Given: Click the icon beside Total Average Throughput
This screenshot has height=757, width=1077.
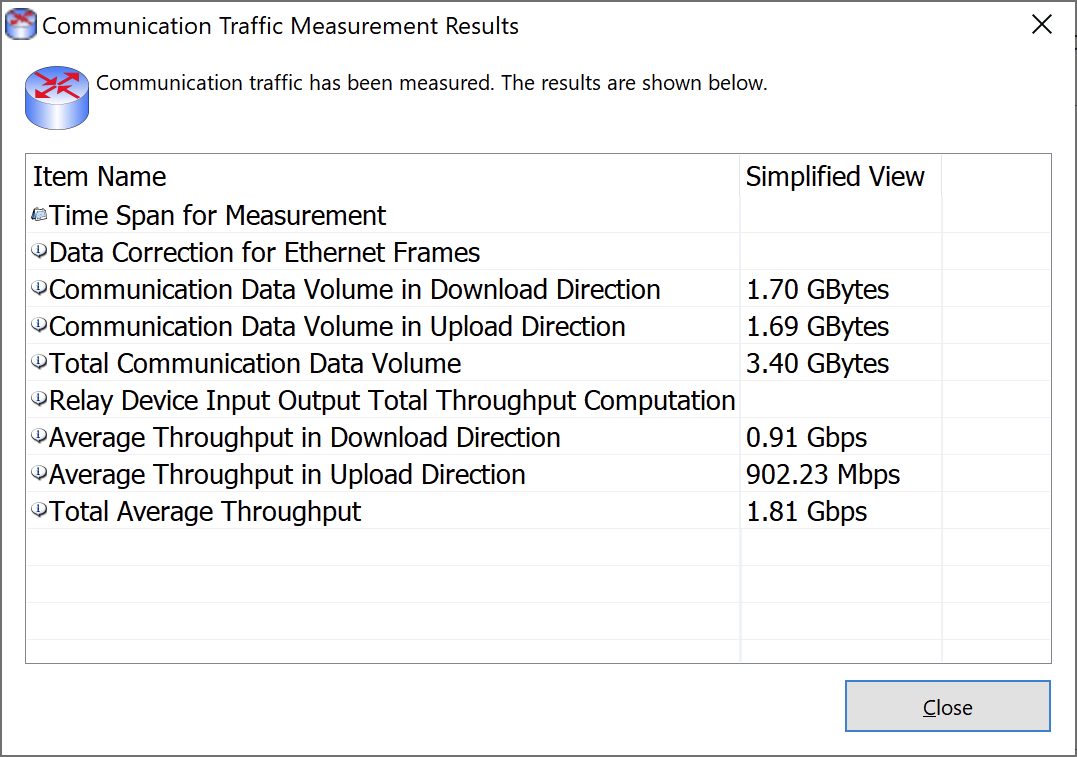Looking at the screenshot, I should point(39,511).
